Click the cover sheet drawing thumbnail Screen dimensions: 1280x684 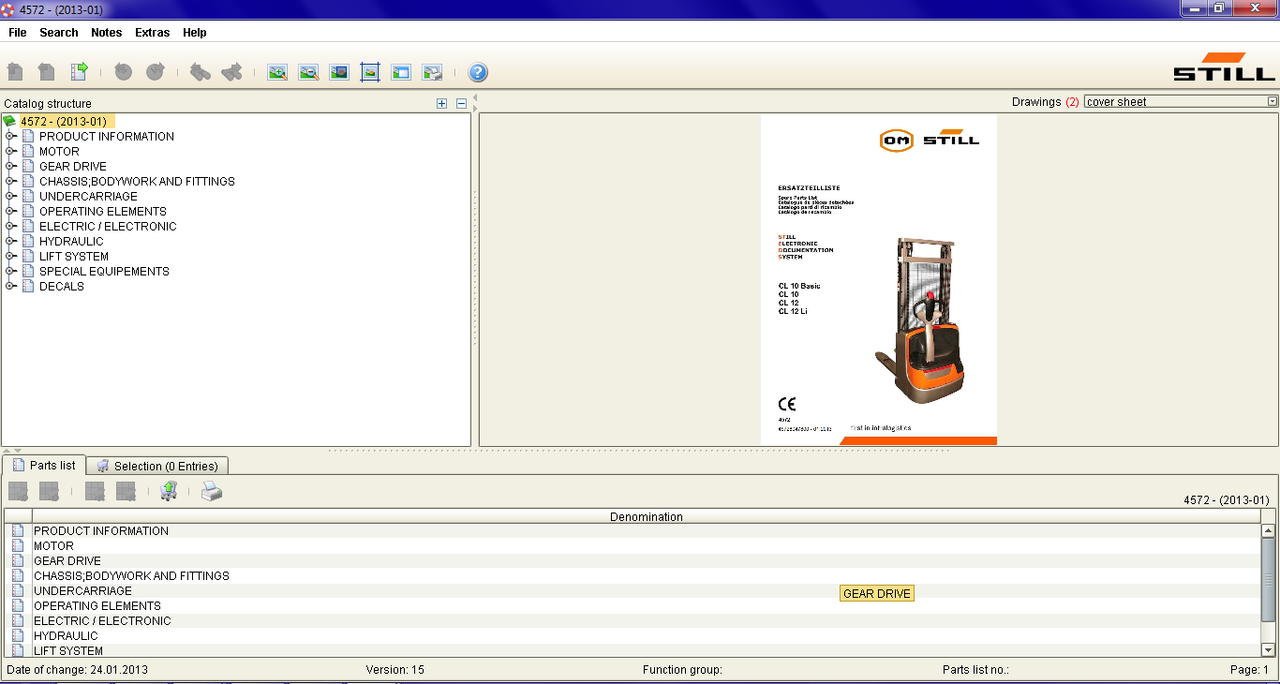tap(879, 279)
